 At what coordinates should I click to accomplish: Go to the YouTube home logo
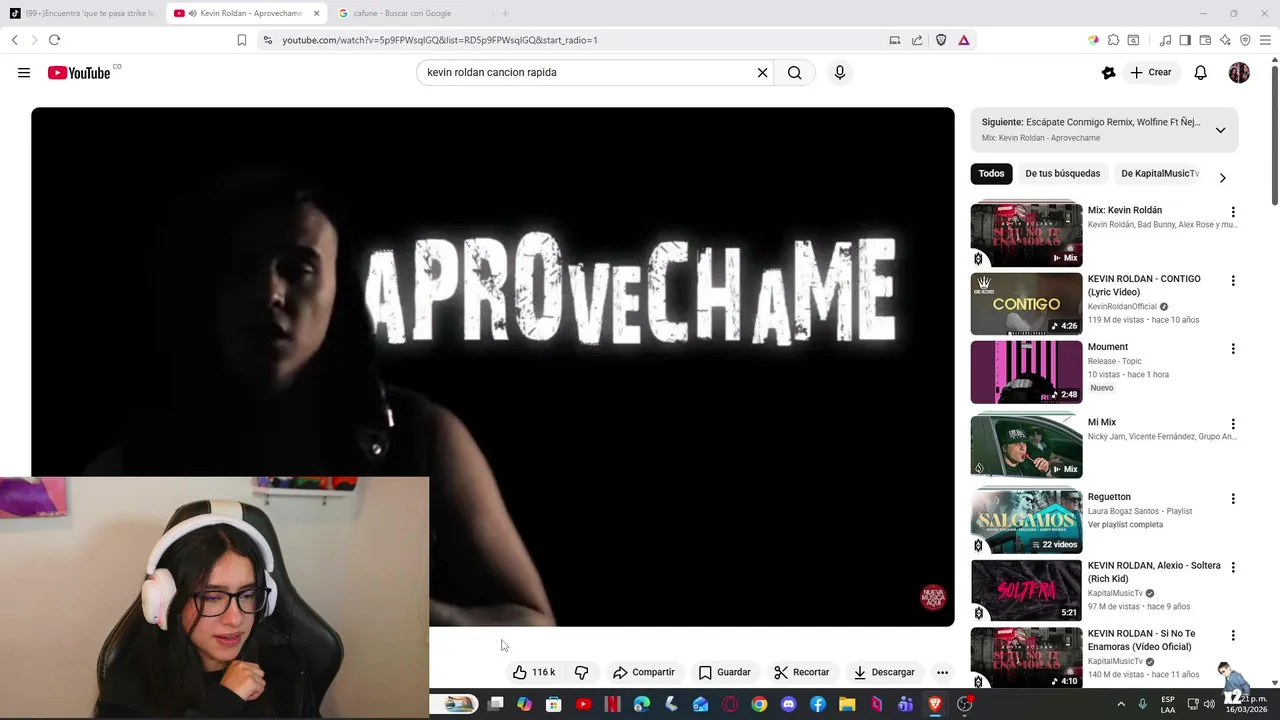[x=79, y=72]
